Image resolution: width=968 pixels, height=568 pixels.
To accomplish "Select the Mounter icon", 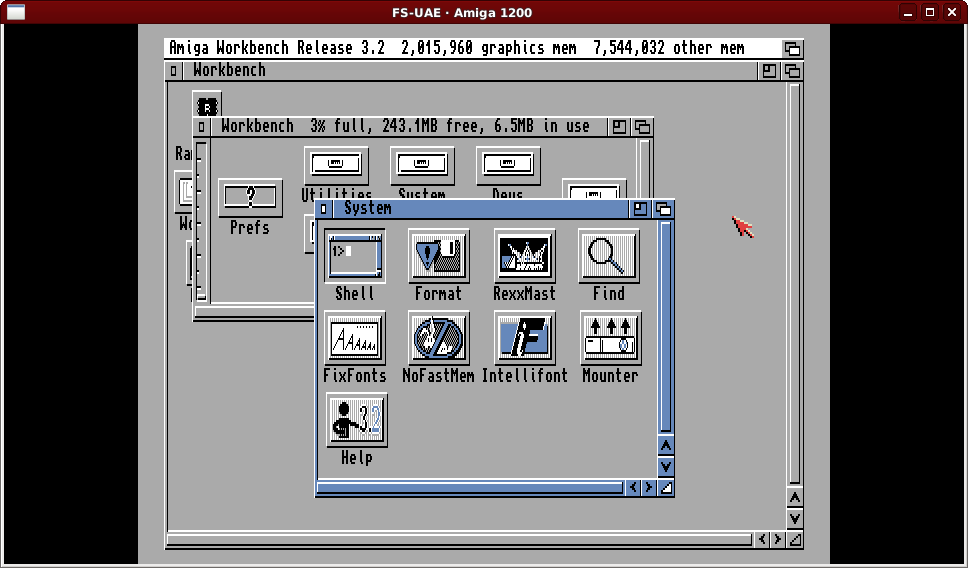I will [611, 338].
